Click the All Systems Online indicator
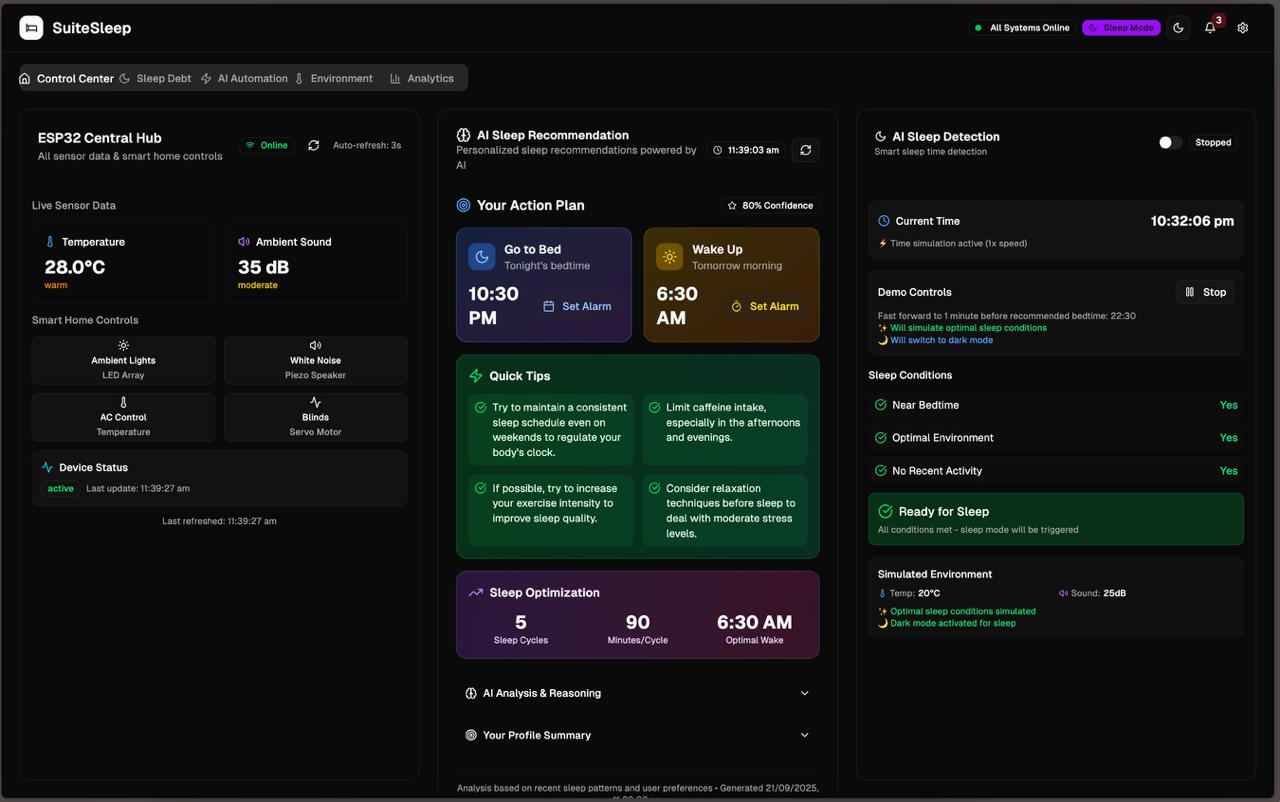 tap(1022, 28)
